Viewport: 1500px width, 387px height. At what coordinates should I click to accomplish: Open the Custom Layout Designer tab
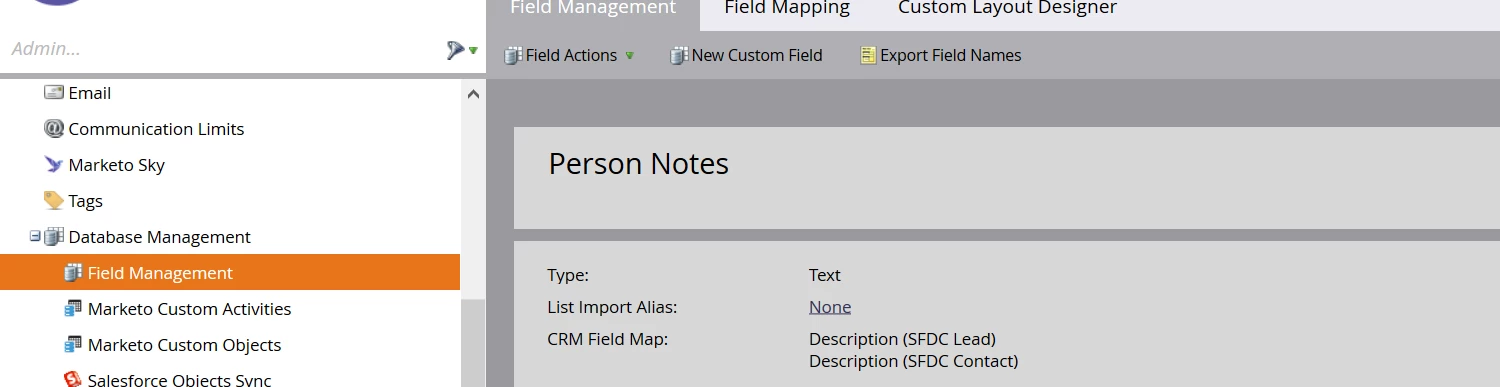(1007, 8)
